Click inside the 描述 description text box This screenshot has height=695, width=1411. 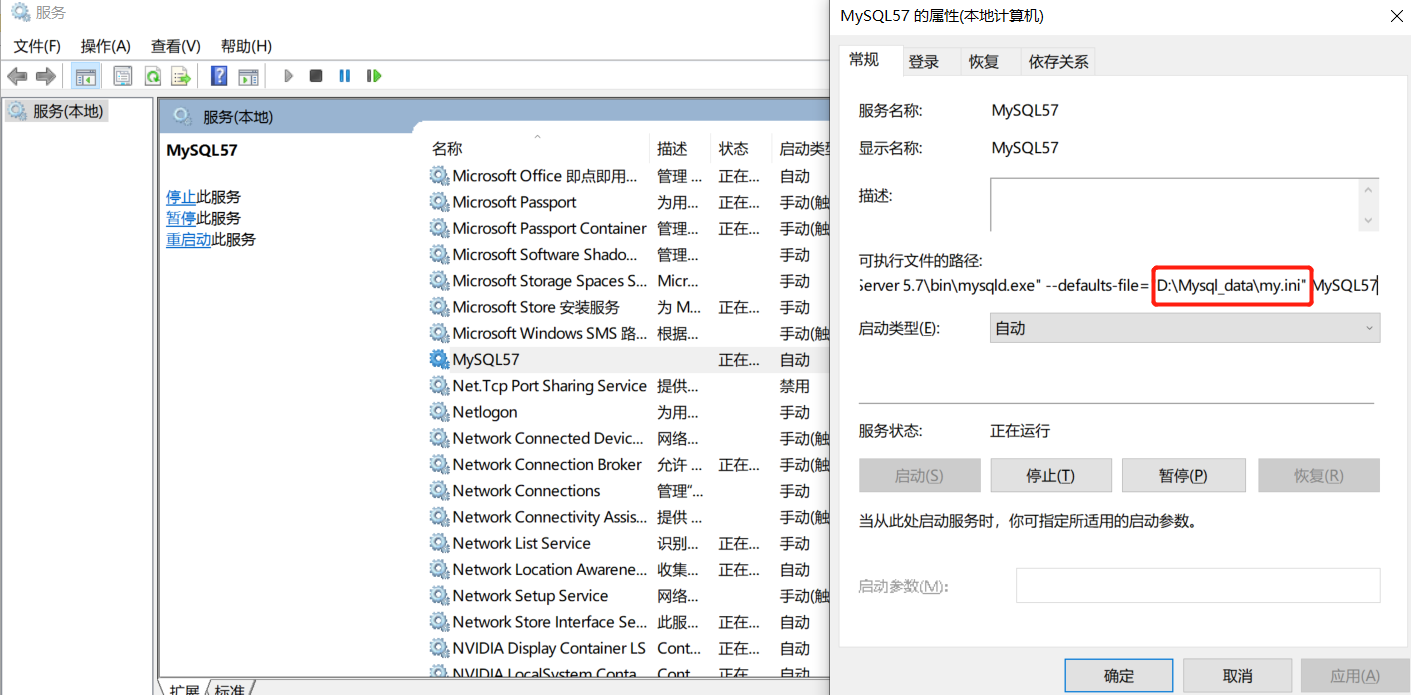[1175, 205]
